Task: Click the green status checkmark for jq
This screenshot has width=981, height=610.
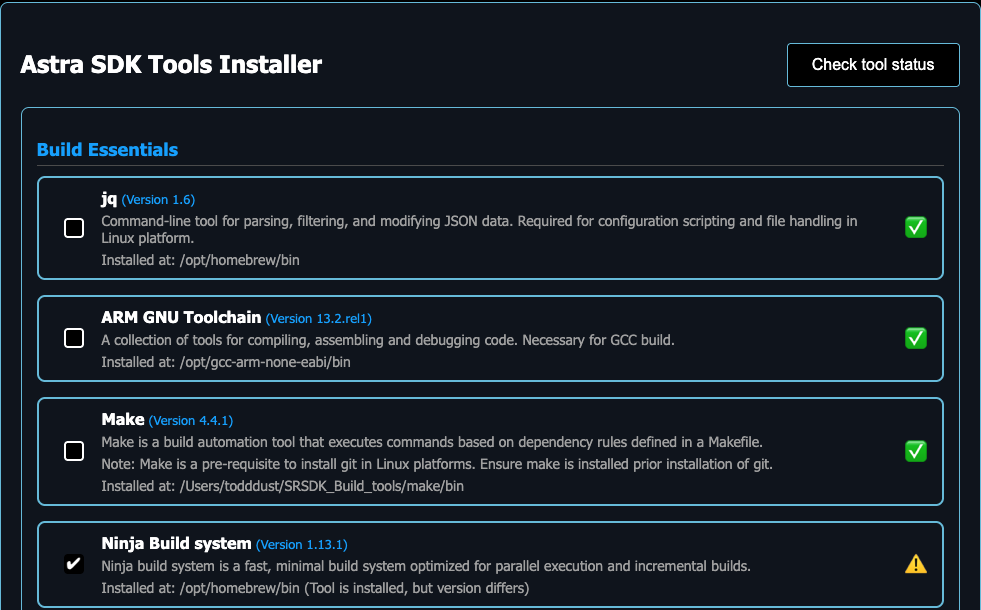Action: [x=916, y=227]
